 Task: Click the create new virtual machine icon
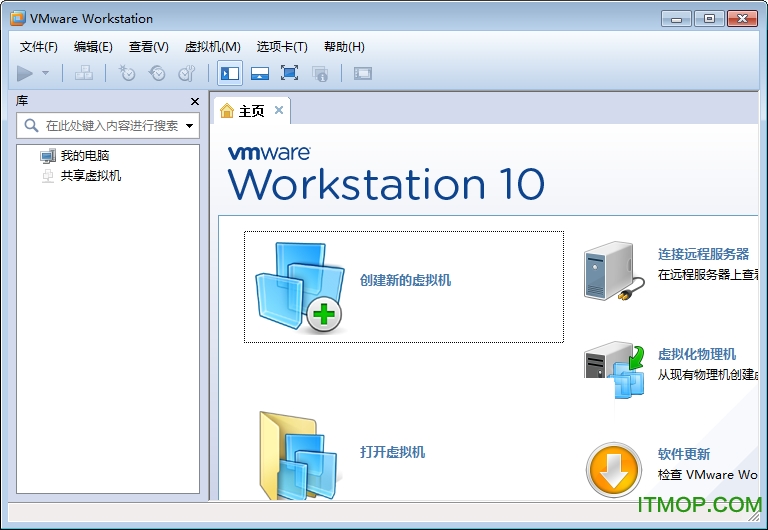tap(299, 287)
